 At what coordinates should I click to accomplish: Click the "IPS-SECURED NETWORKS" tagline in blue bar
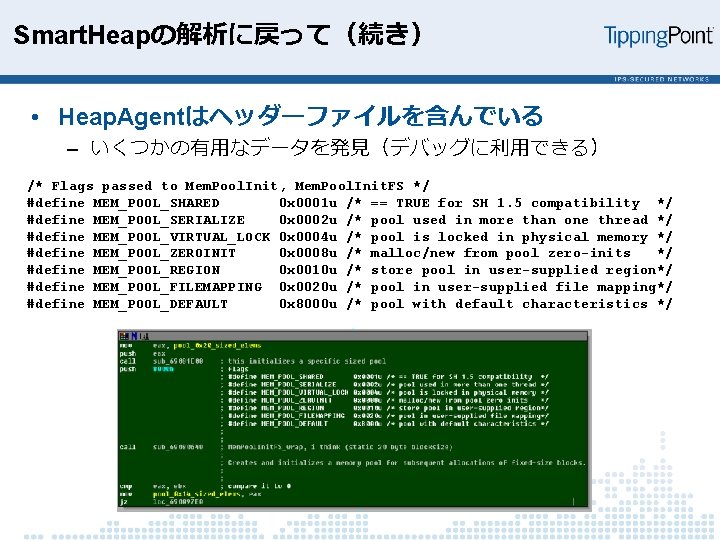[661, 79]
